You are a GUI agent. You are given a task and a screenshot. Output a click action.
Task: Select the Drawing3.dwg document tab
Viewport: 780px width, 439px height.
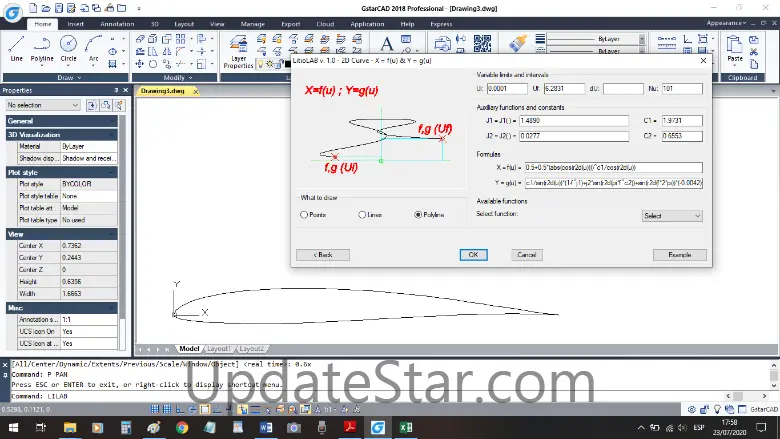pos(163,91)
